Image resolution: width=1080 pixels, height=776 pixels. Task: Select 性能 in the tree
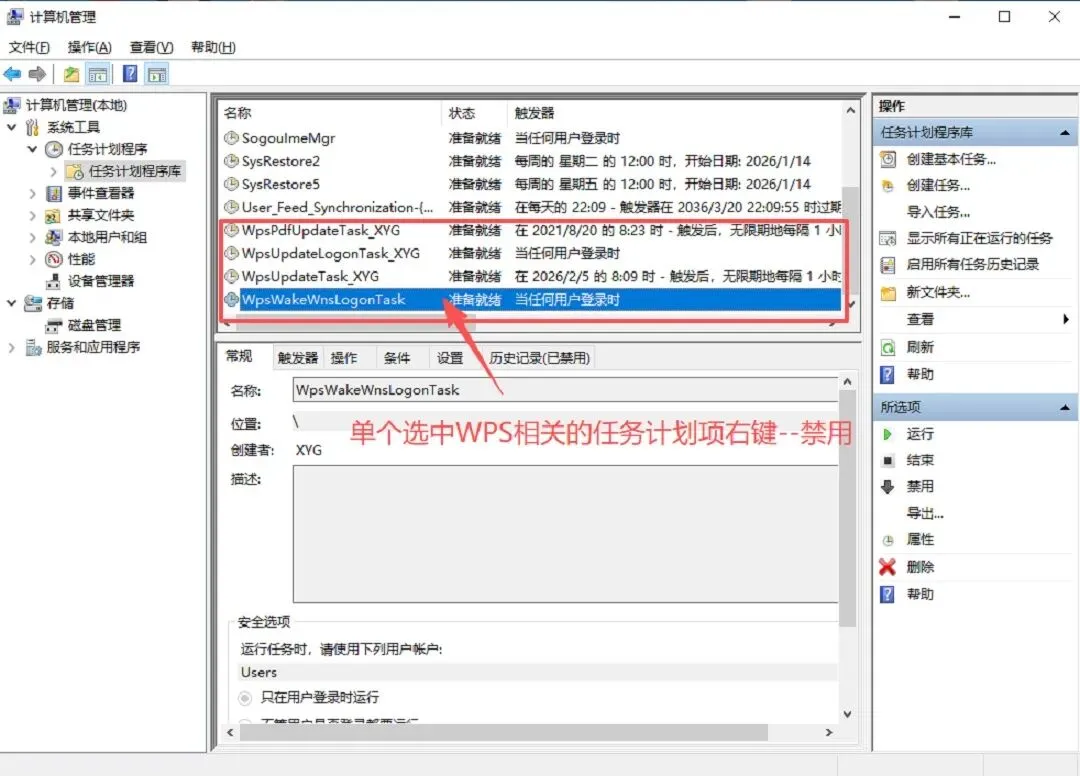pos(81,260)
